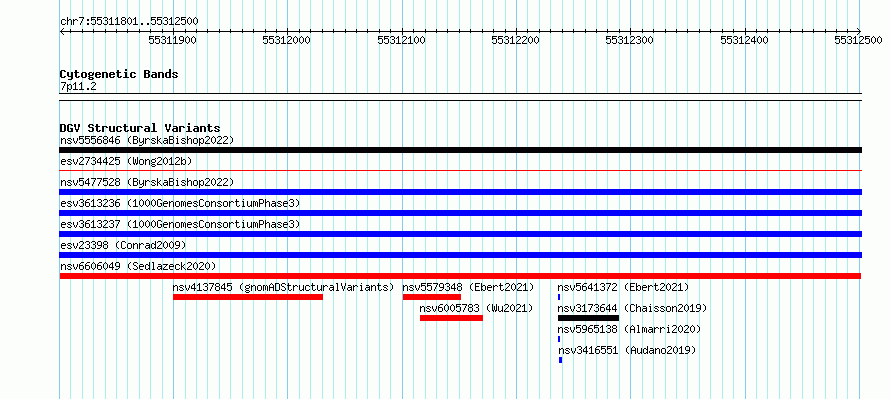Open nsv6606049 (Sedlazeck2020) variant label
Viewport: 890px width, 399px height.
point(138,266)
